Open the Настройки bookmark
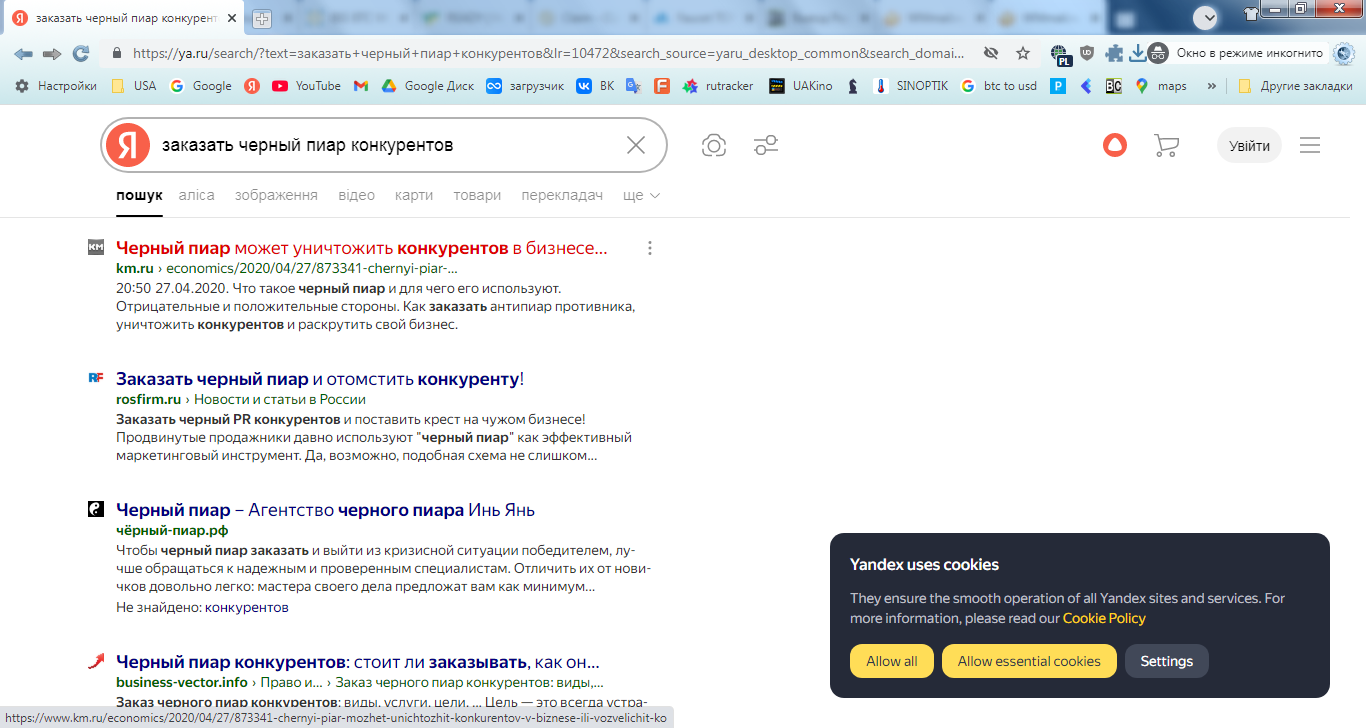 tap(56, 86)
